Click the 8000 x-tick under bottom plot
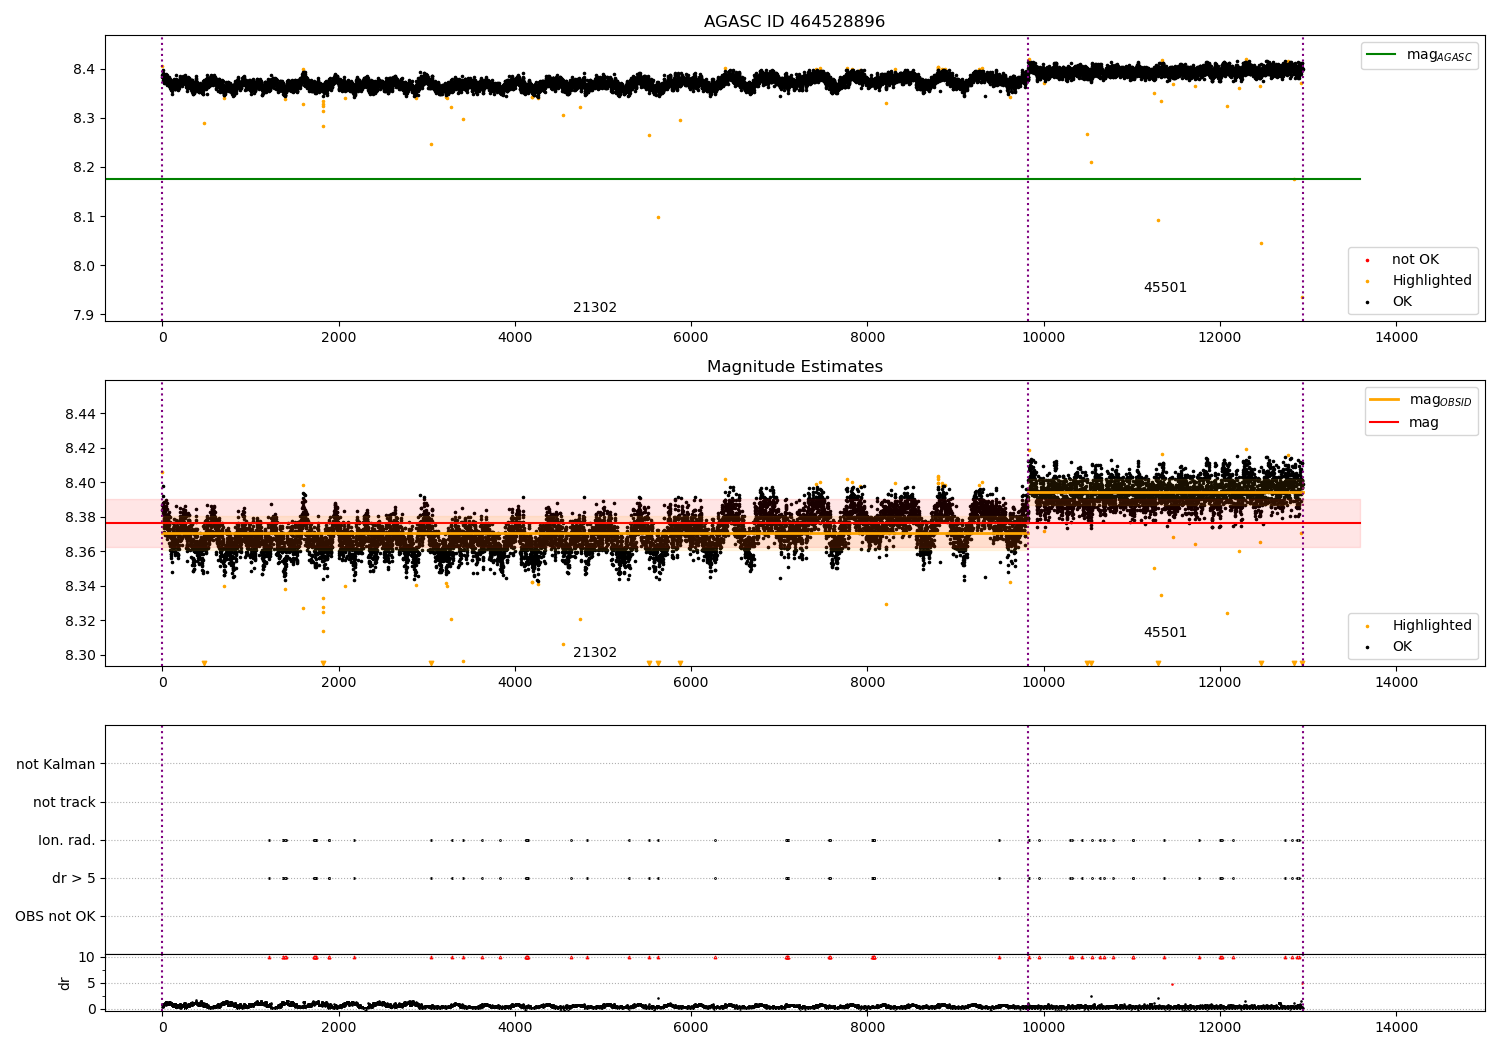 867,1028
